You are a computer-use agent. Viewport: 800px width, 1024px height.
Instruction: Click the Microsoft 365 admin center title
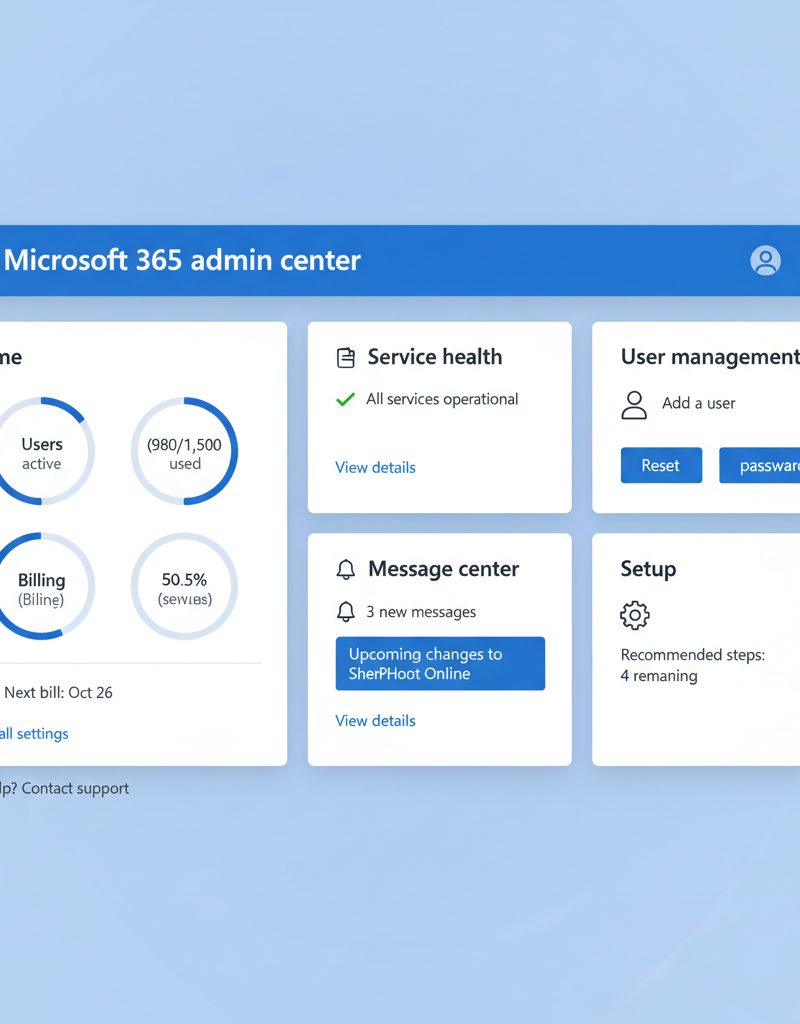[182, 260]
